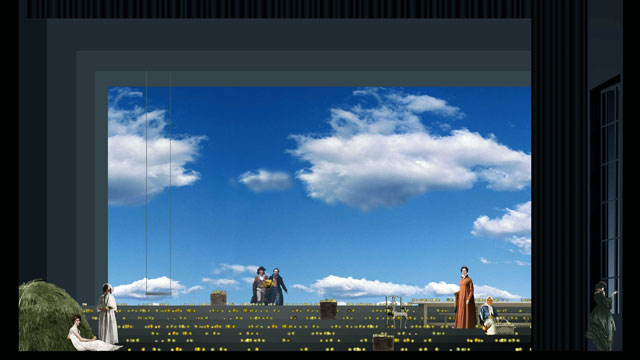The width and height of the screenshot is (640, 360).
Task: Select the wicker basket beside the seated woman
Action: pos(504,327)
